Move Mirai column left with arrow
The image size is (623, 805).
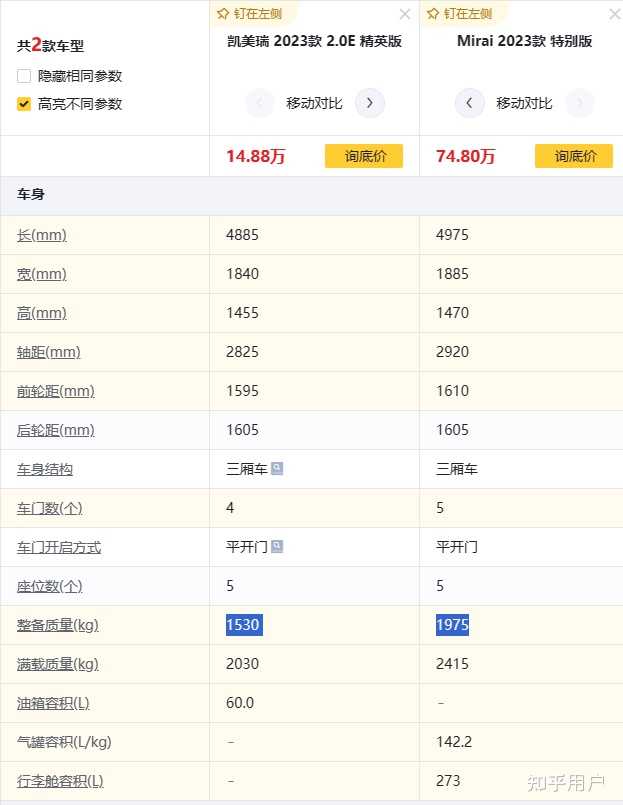469,103
